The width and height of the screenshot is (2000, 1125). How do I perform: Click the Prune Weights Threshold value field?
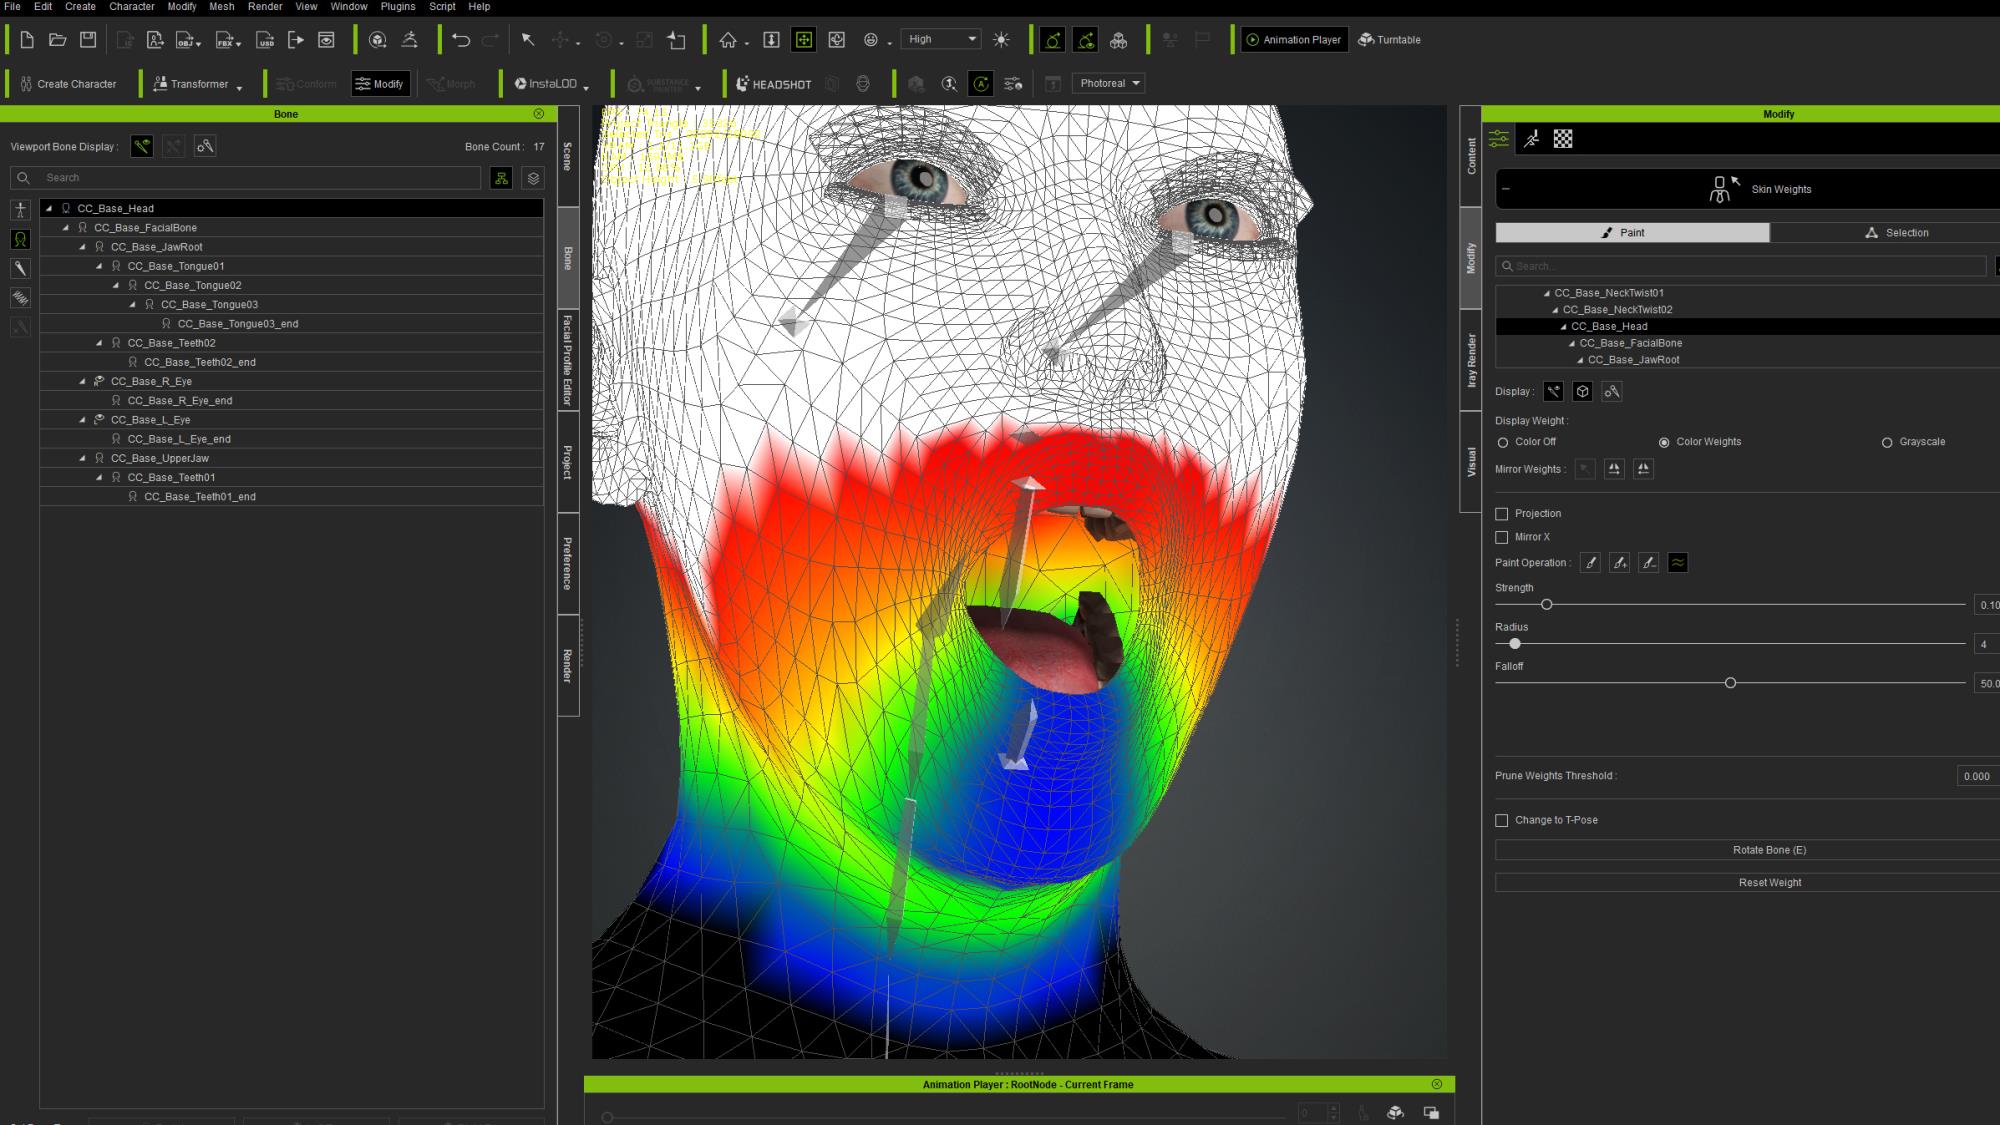[x=1977, y=776]
